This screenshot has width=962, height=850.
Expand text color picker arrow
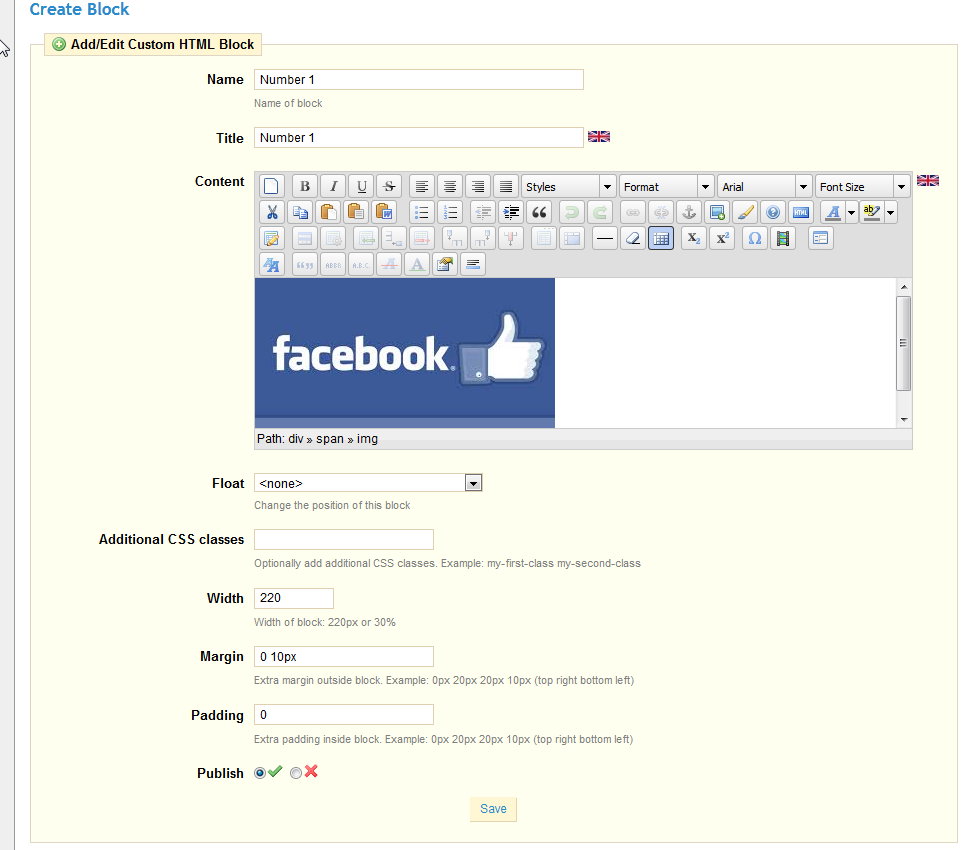pos(852,212)
